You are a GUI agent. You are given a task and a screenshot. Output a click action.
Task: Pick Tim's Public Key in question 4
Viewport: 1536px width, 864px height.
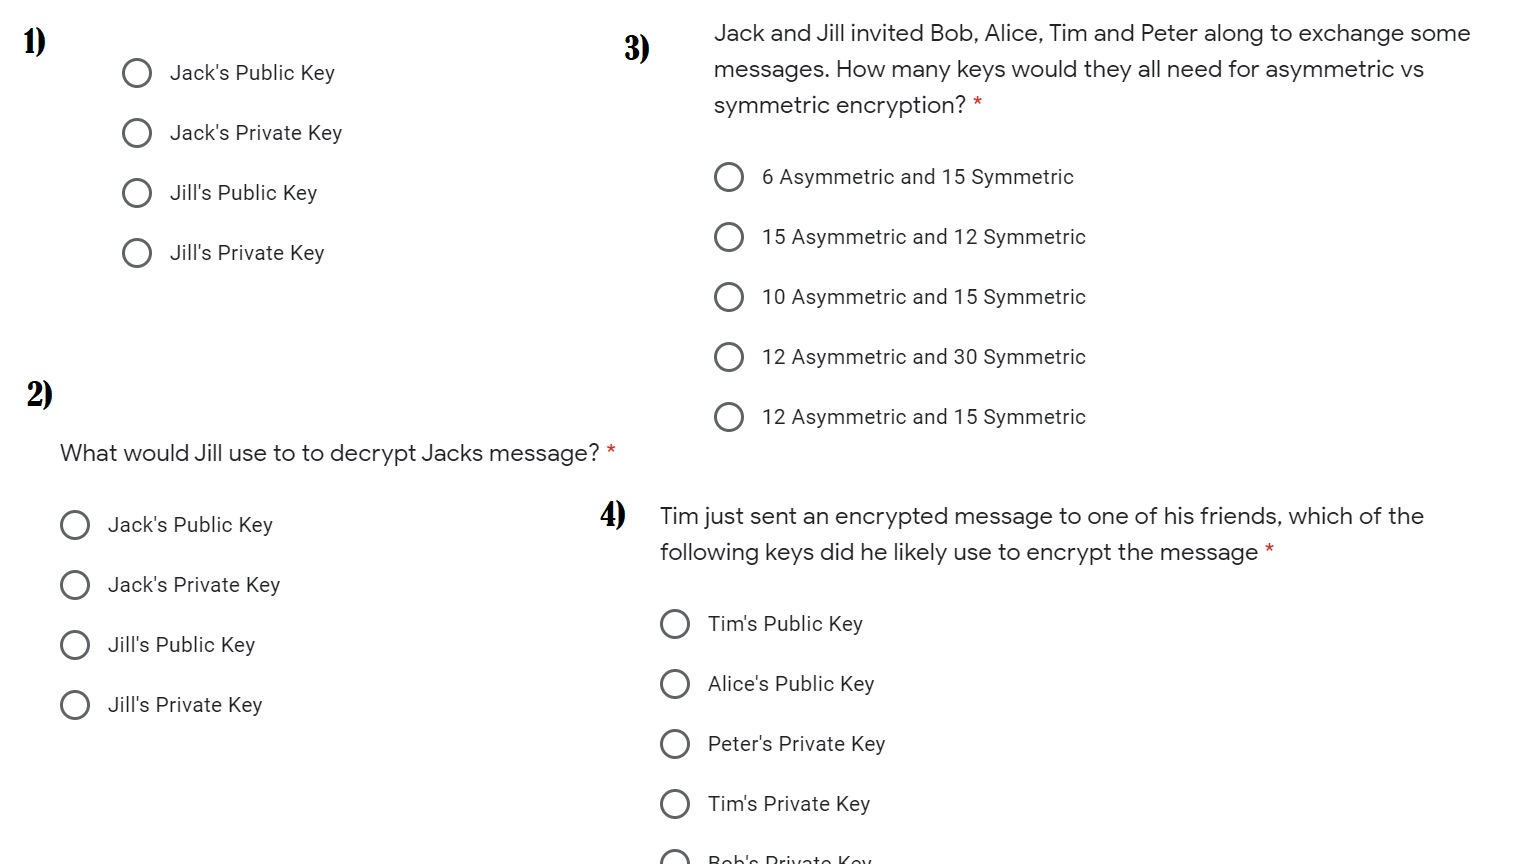pyautogui.click(x=675, y=624)
